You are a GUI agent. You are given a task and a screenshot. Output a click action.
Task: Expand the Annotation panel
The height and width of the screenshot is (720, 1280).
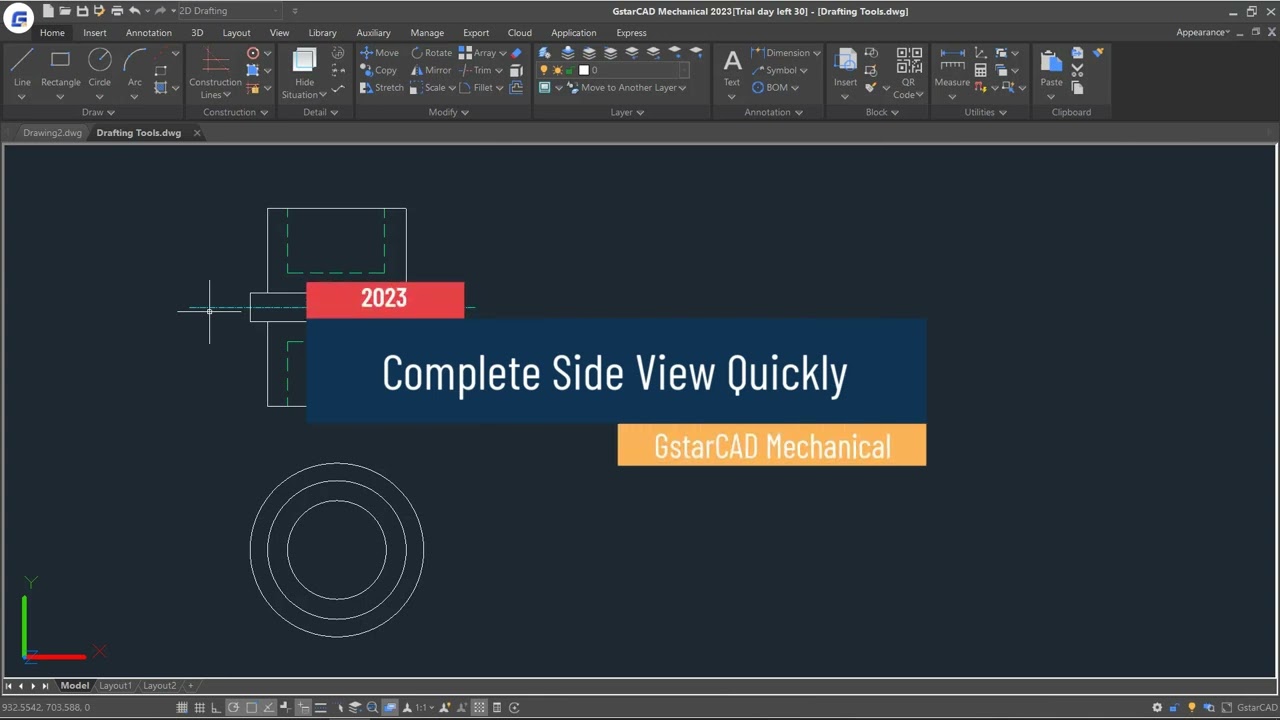pyautogui.click(x=773, y=112)
